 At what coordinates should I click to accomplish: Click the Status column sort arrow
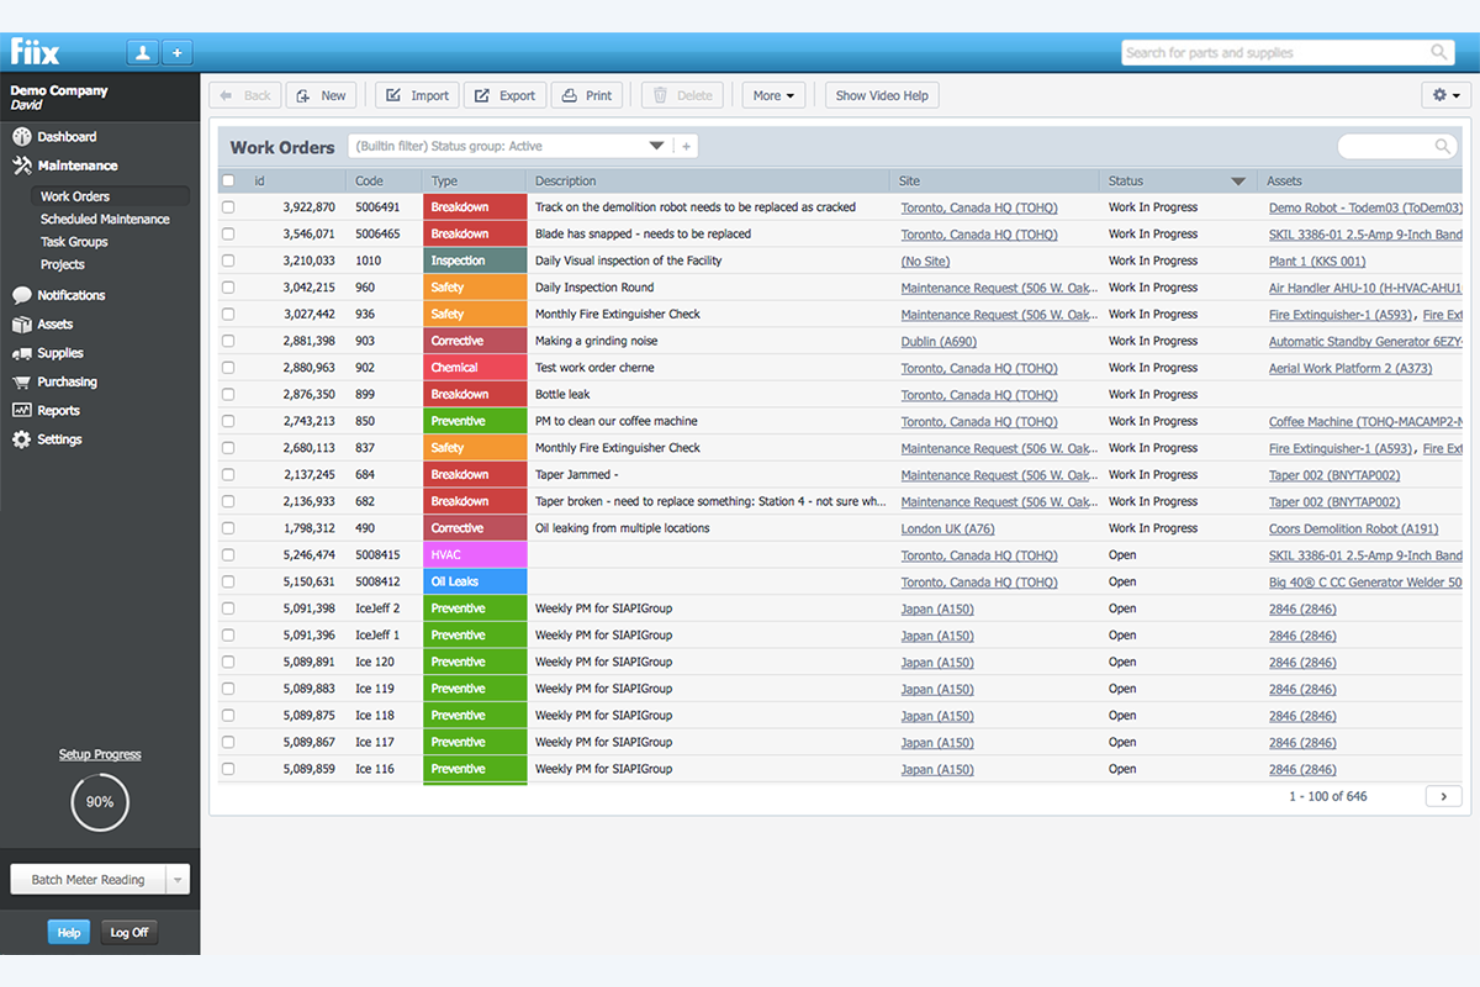click(1238, 181)
